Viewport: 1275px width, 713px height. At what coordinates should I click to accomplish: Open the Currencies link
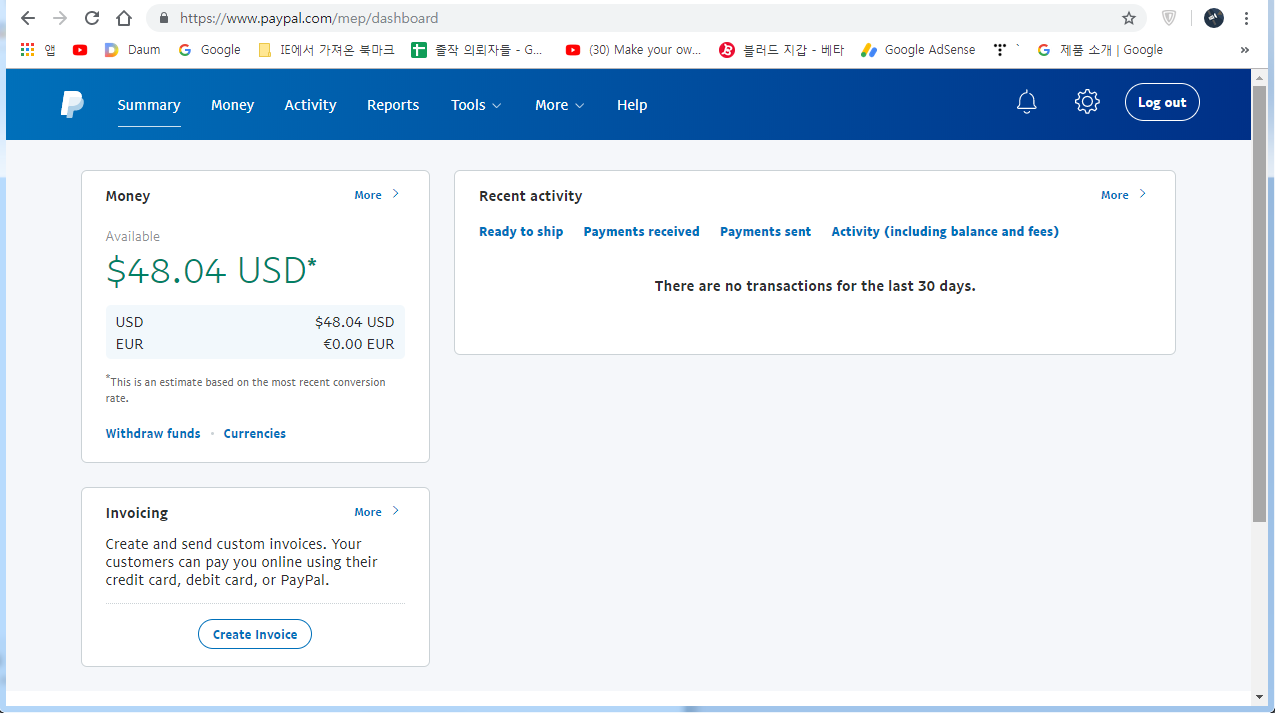pos(255,433)
